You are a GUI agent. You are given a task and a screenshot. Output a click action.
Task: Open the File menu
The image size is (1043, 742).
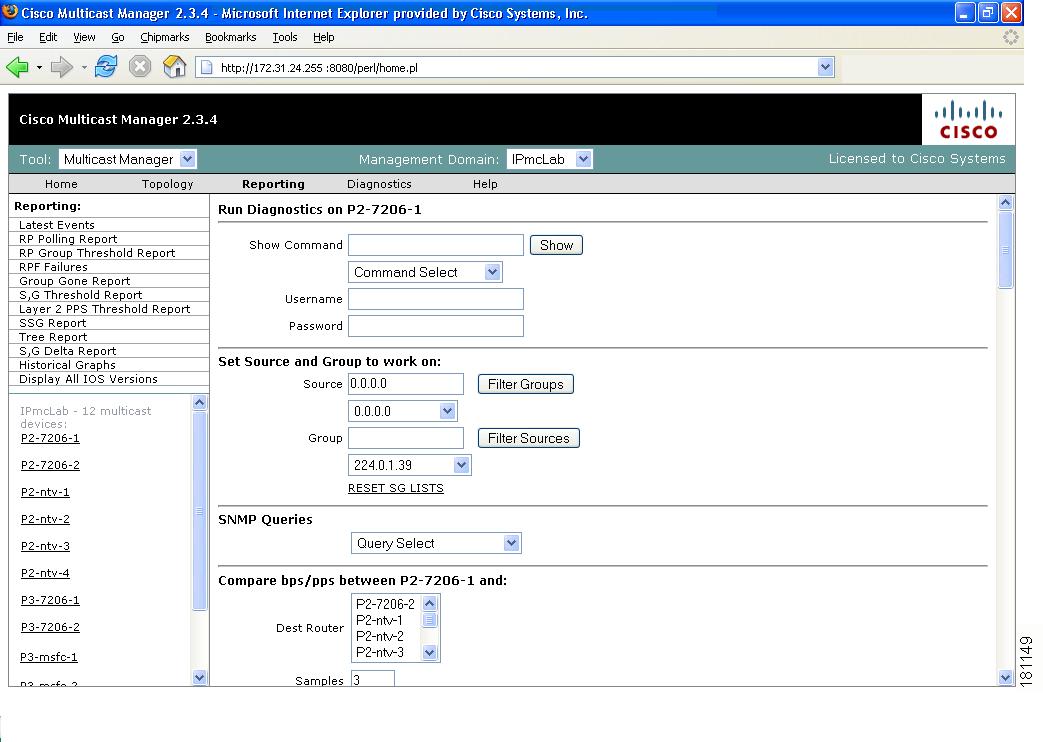(15, 37)
